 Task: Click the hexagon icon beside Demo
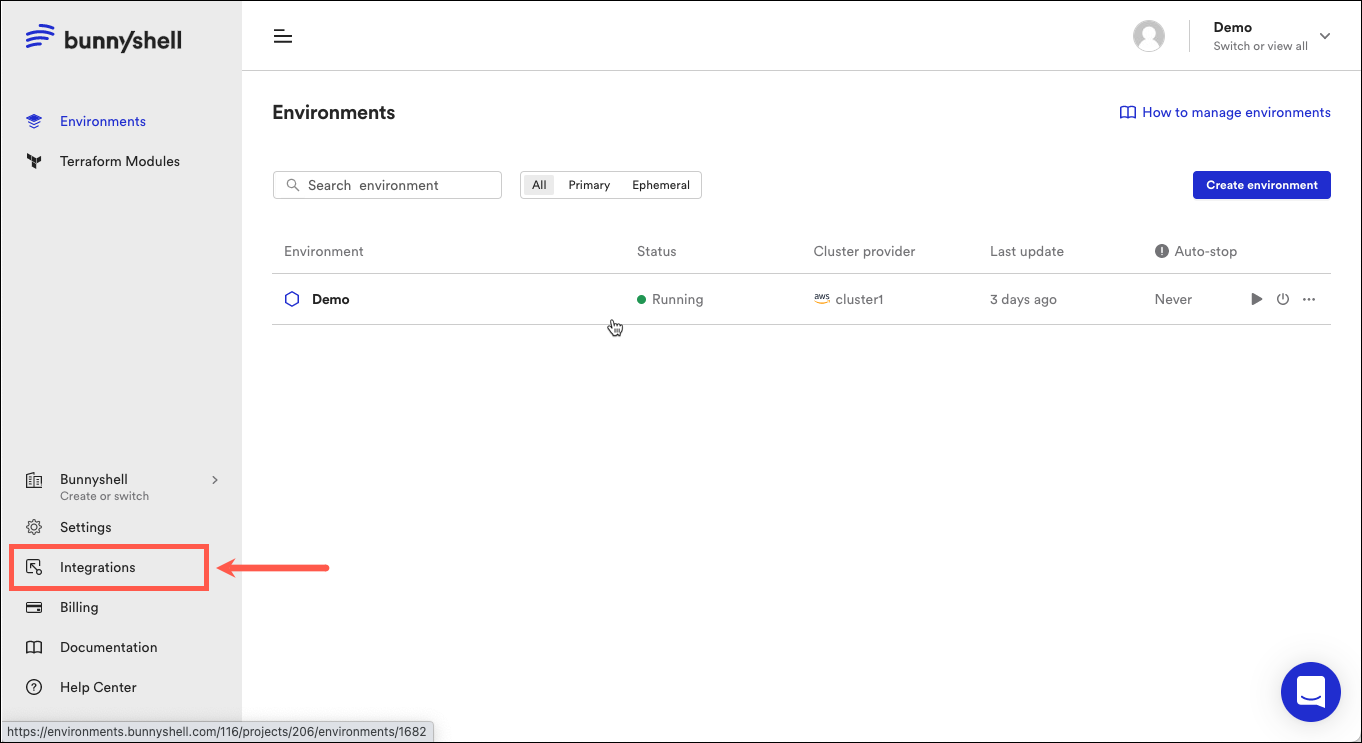coord(292,299)
